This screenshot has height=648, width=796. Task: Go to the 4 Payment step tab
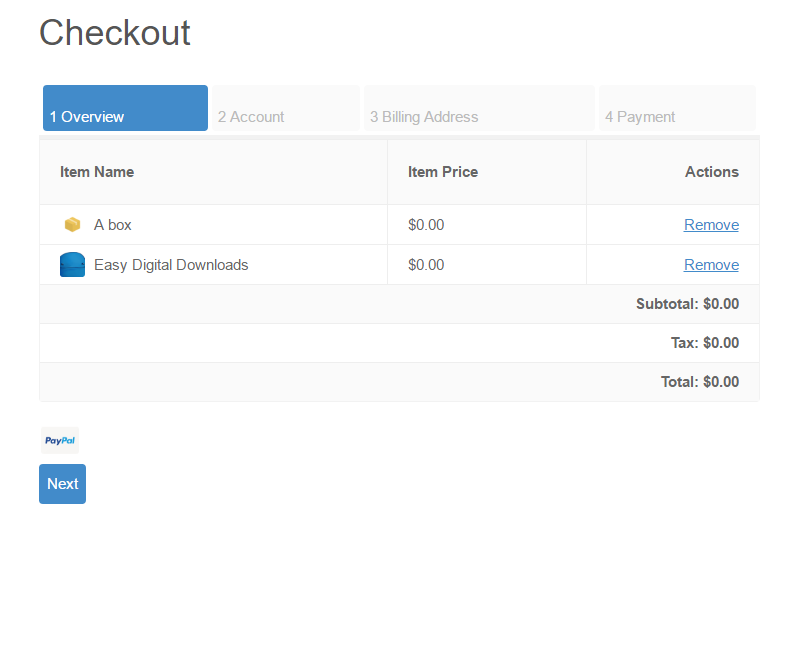click(x=677, y=108)
